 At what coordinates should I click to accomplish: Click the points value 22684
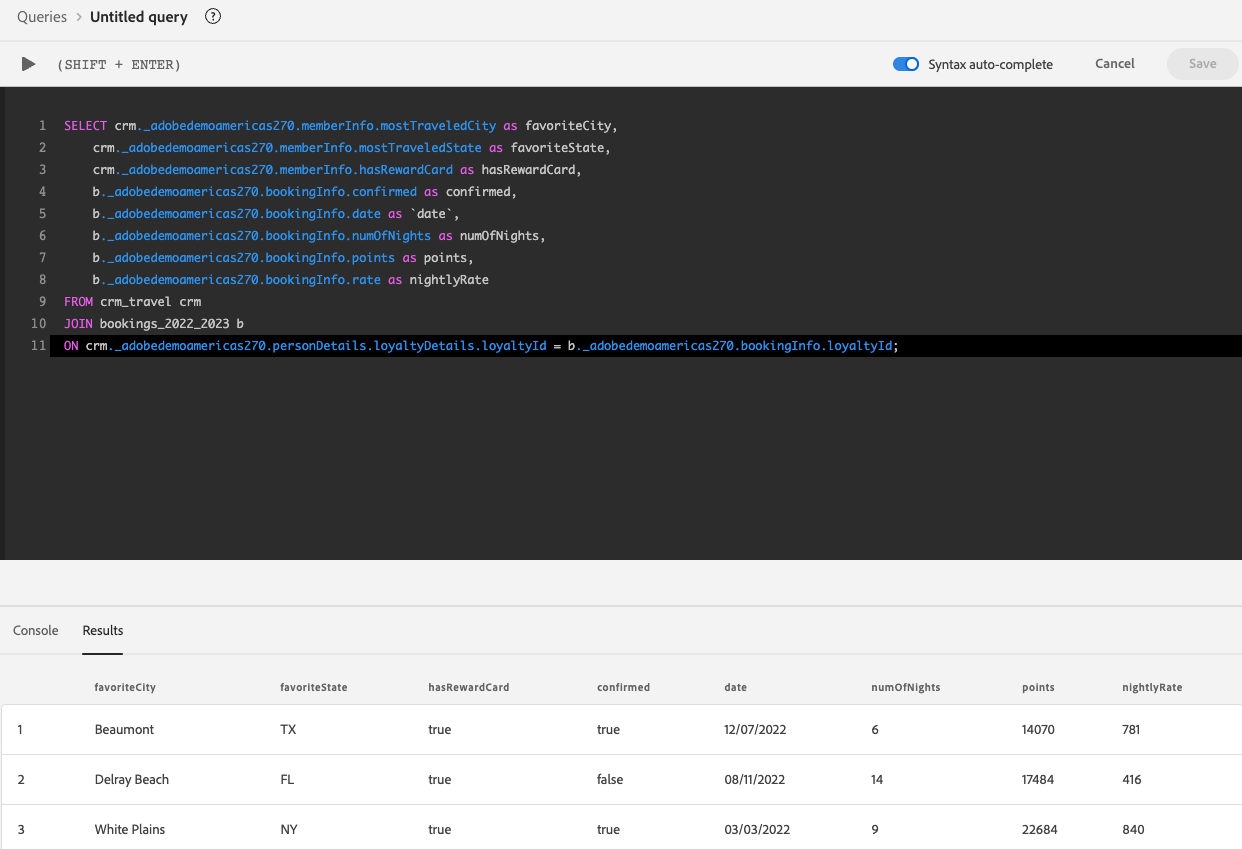pos(1039,830)
